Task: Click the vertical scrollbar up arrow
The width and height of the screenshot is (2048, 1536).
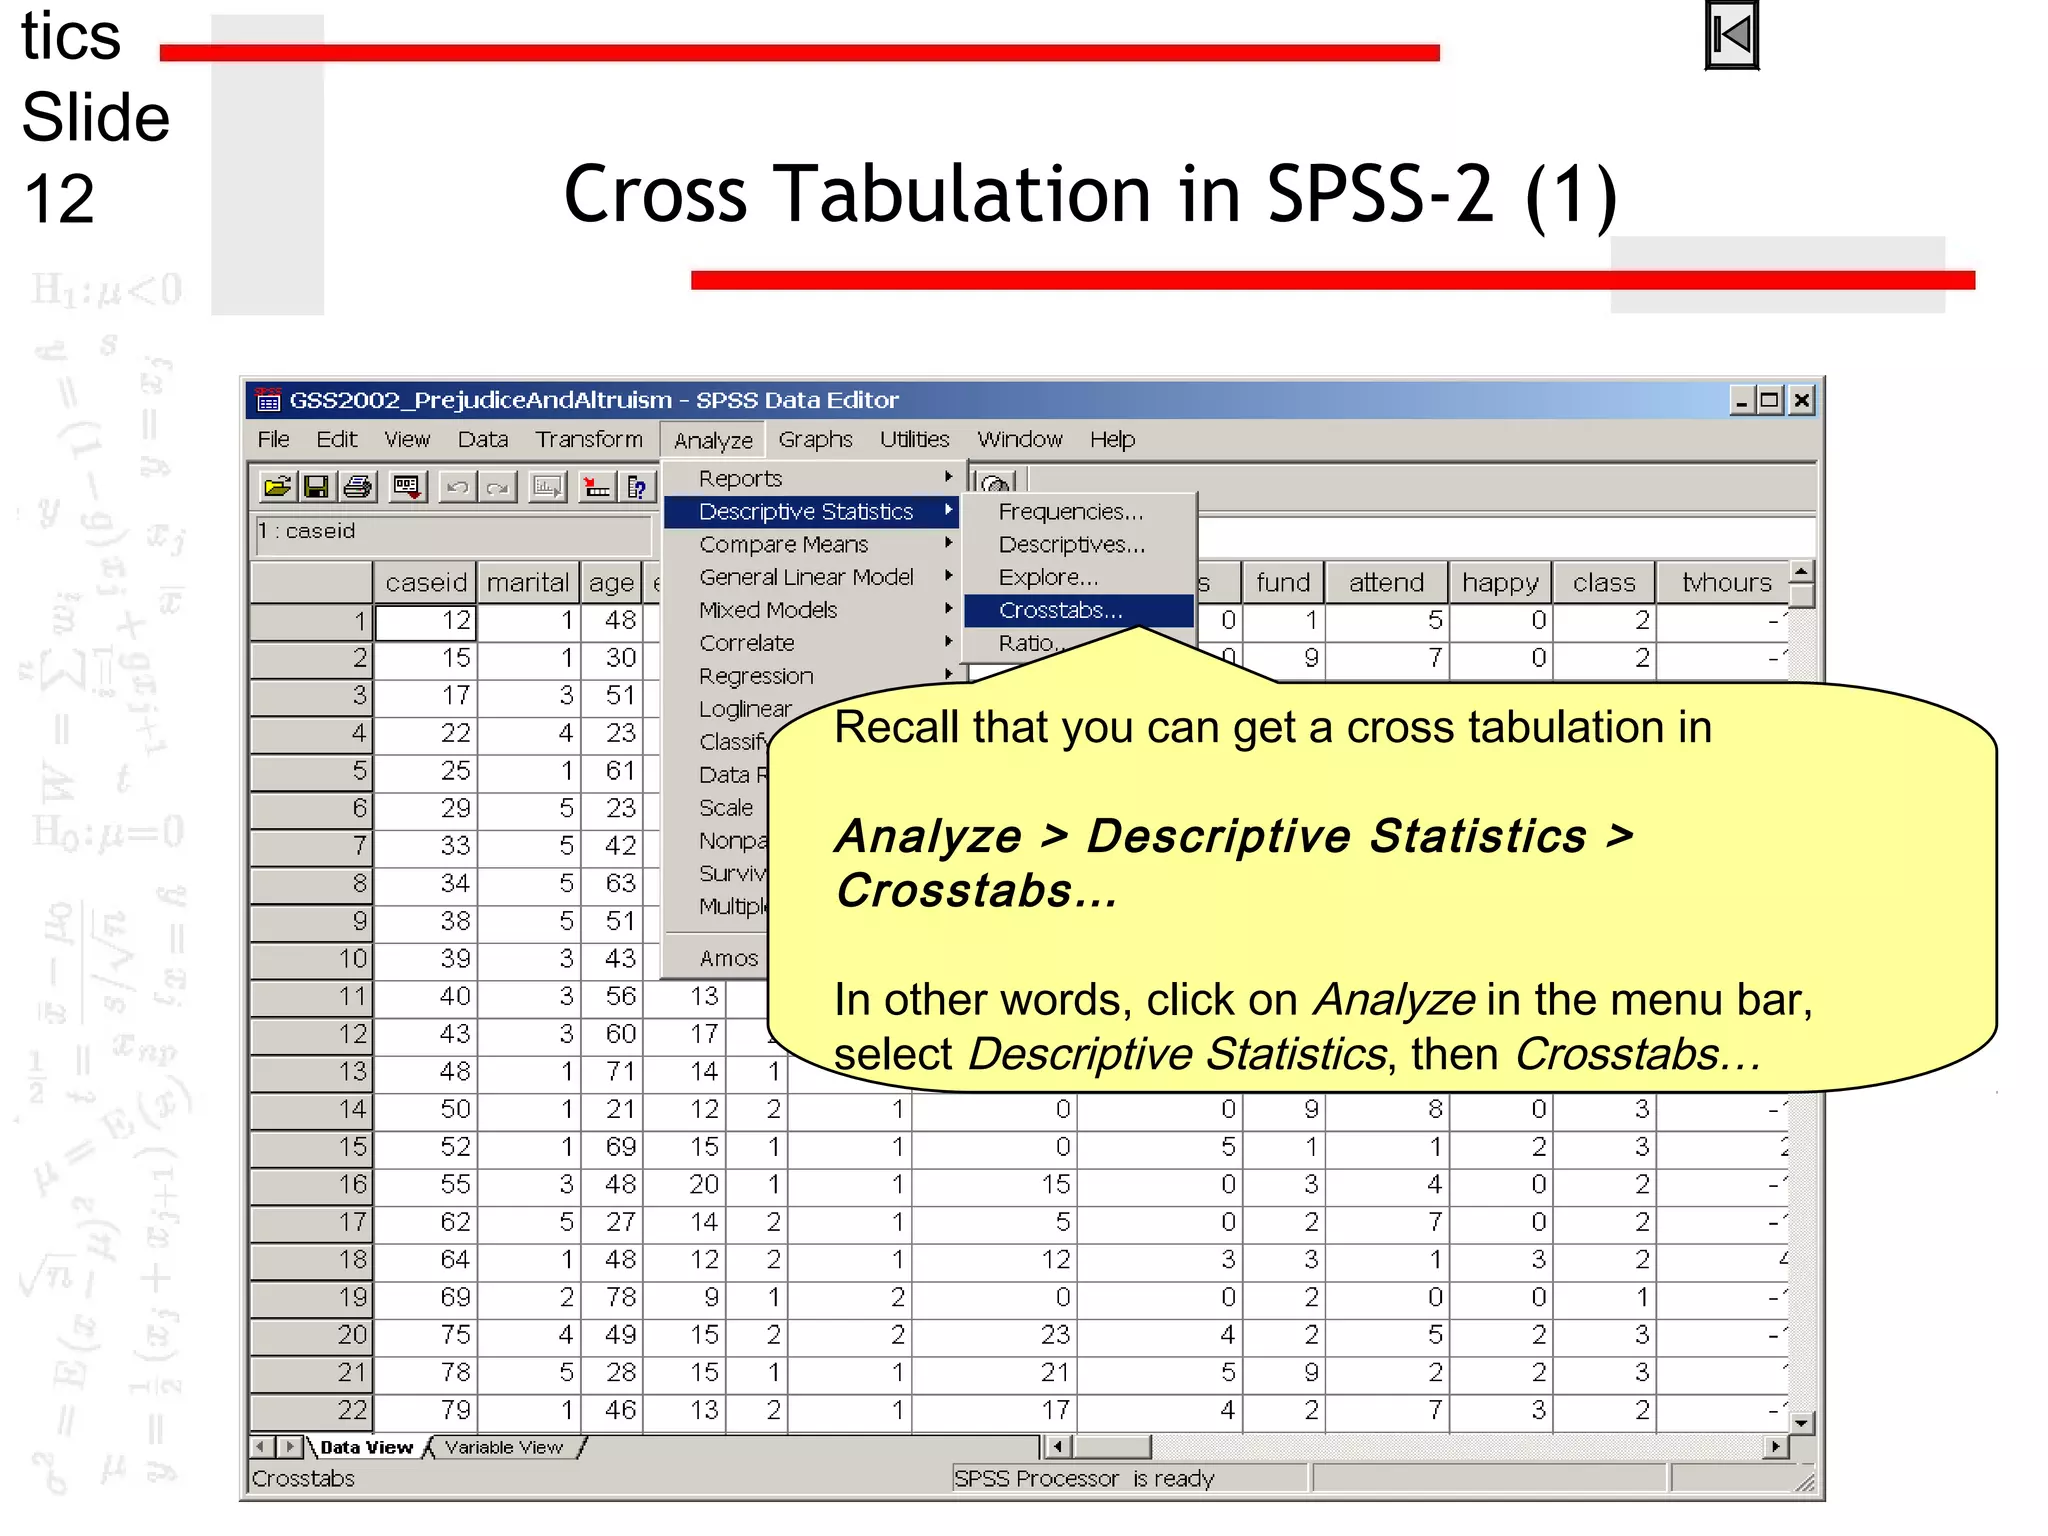Action: 1801,572
